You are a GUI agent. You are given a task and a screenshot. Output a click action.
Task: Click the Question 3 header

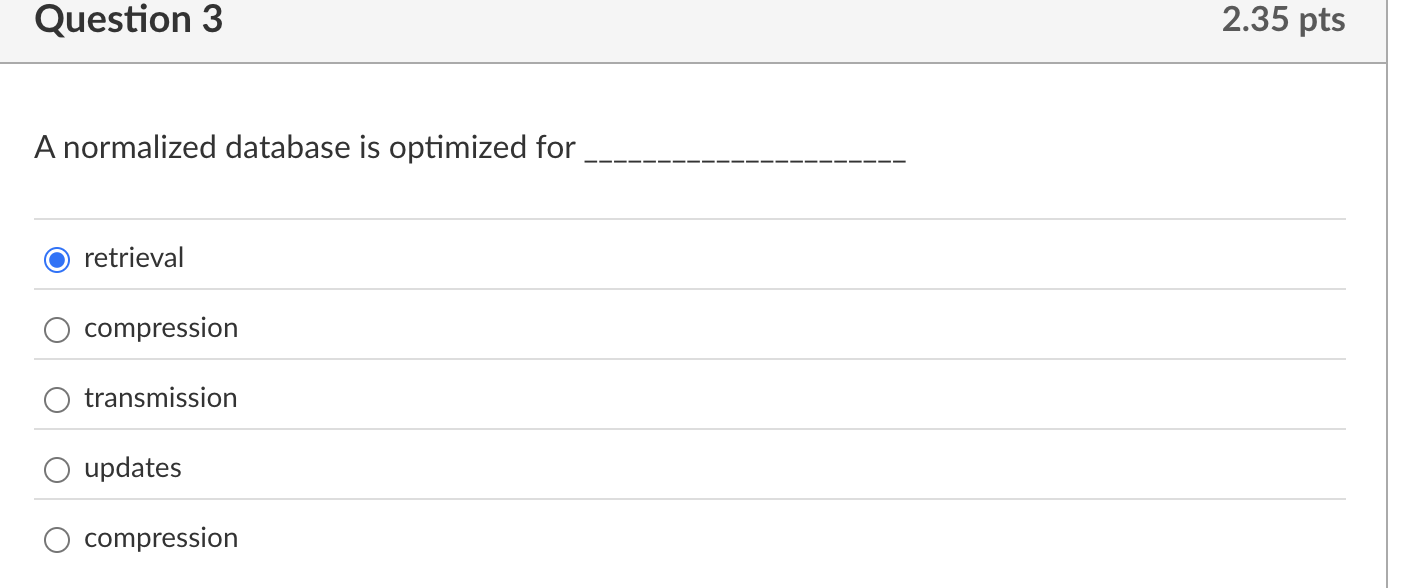[126, 19]
